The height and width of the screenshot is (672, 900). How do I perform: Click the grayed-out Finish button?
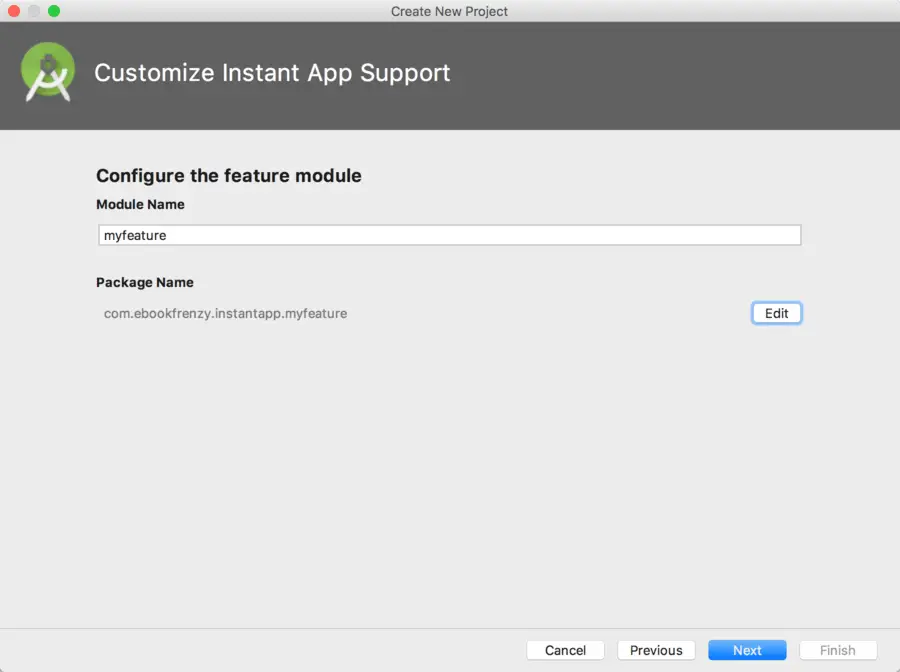point(837,650)
